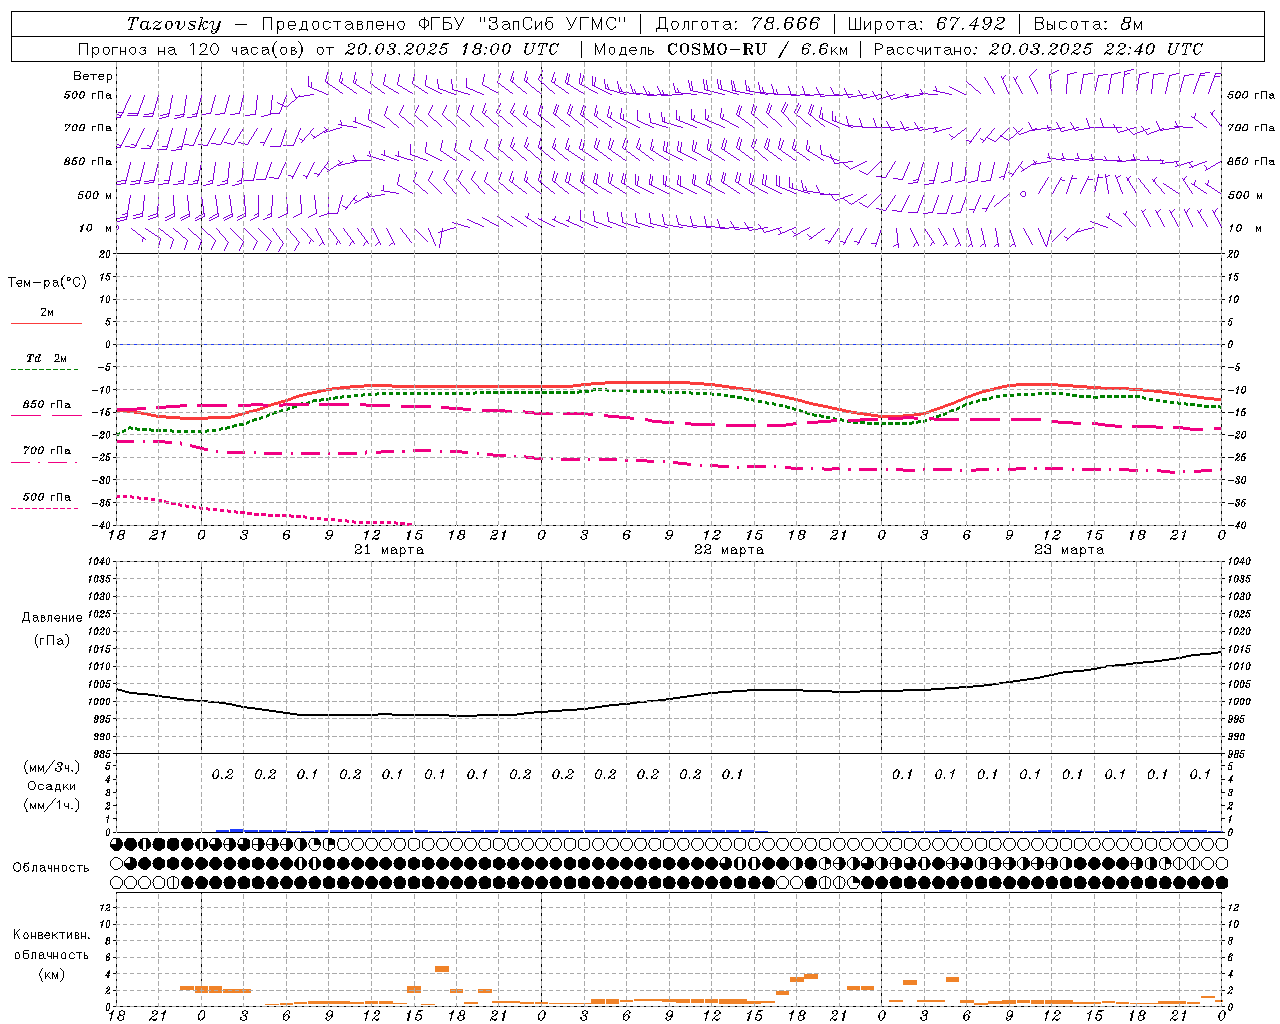
Task: Click the Прогноз на 120 часа(ов) text
Action: coord(192,49)
